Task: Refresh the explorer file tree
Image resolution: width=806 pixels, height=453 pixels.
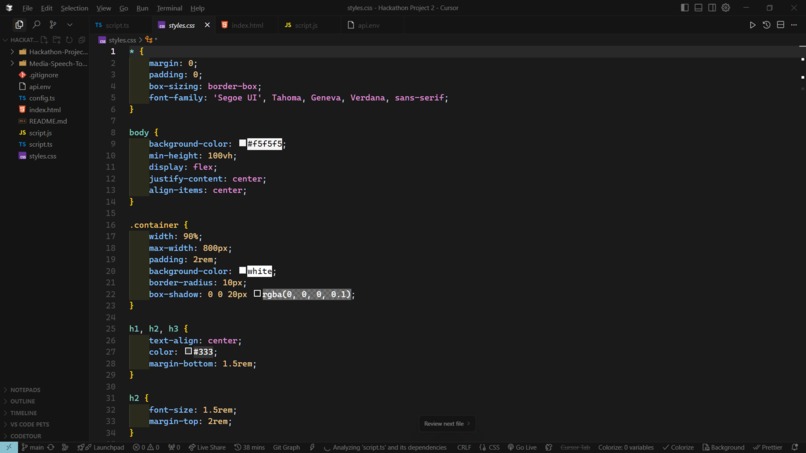Action: [x=69, y=40]
